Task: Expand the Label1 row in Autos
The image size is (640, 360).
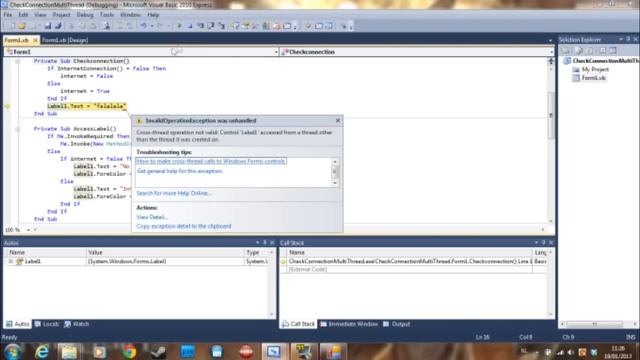Action: click(11, 261)
